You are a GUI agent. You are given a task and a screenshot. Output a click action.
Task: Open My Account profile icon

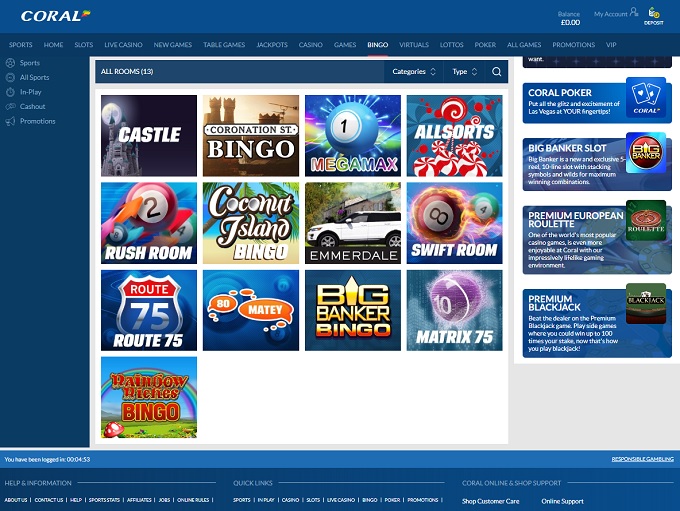pos(634,12)
